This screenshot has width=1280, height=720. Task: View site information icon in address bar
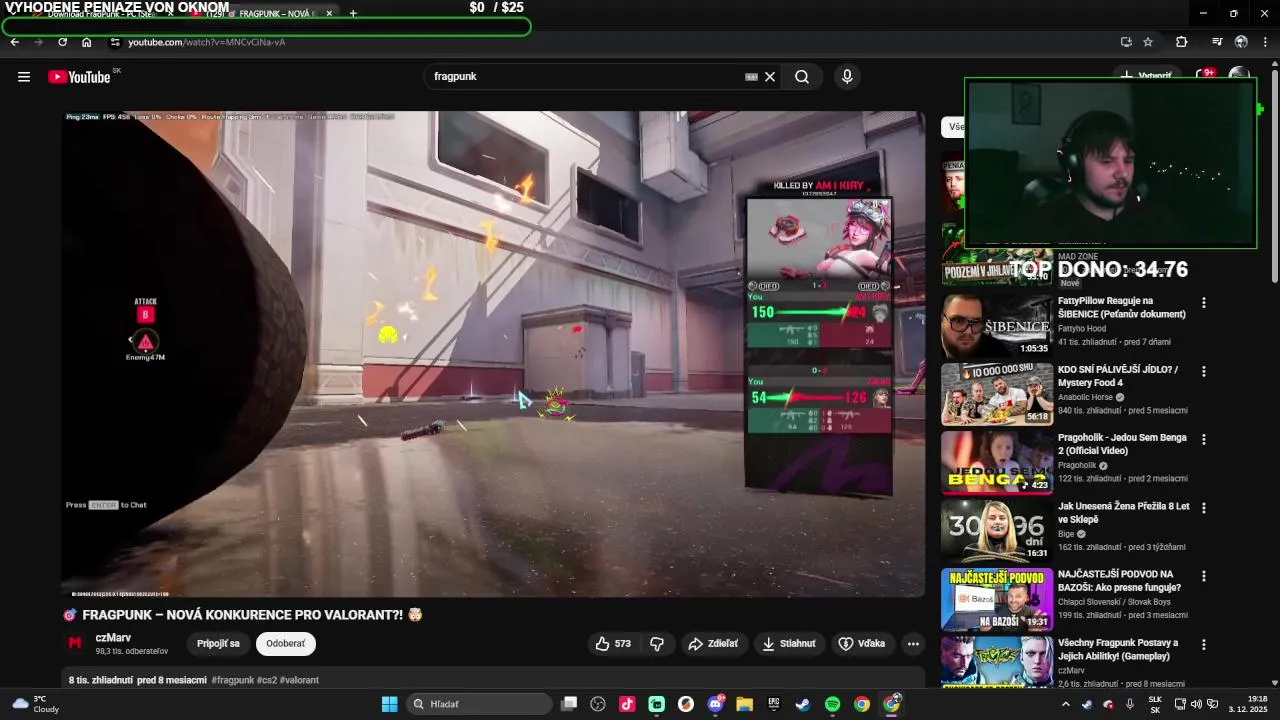115,42
